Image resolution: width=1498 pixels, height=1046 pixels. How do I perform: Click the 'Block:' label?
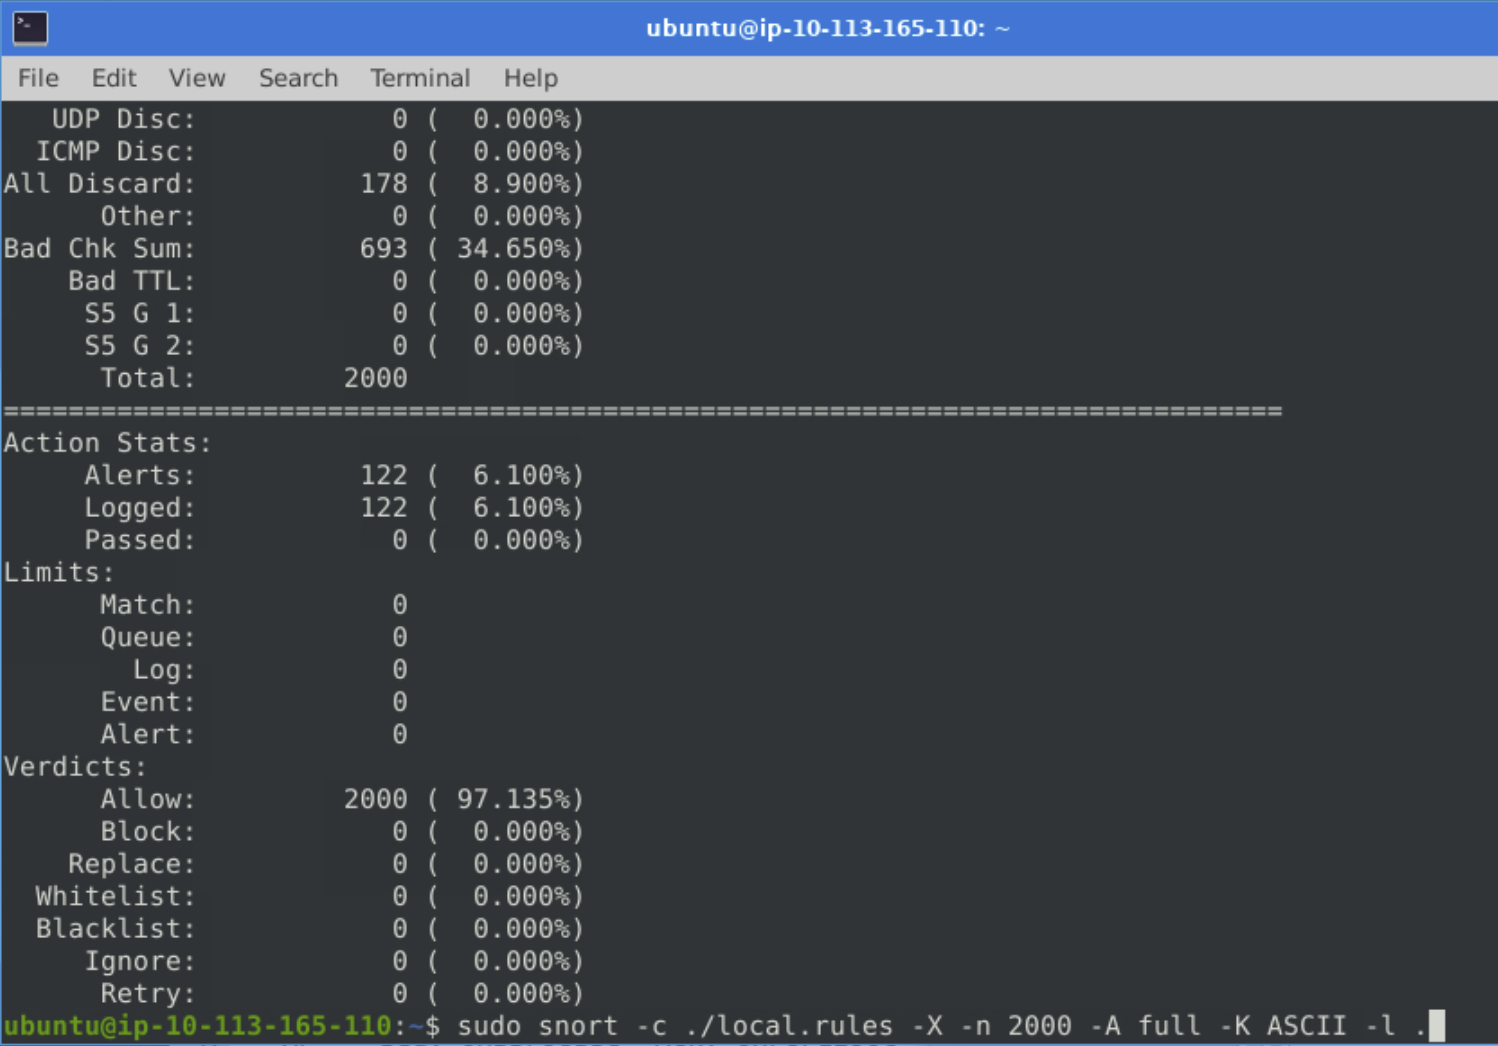148,831
